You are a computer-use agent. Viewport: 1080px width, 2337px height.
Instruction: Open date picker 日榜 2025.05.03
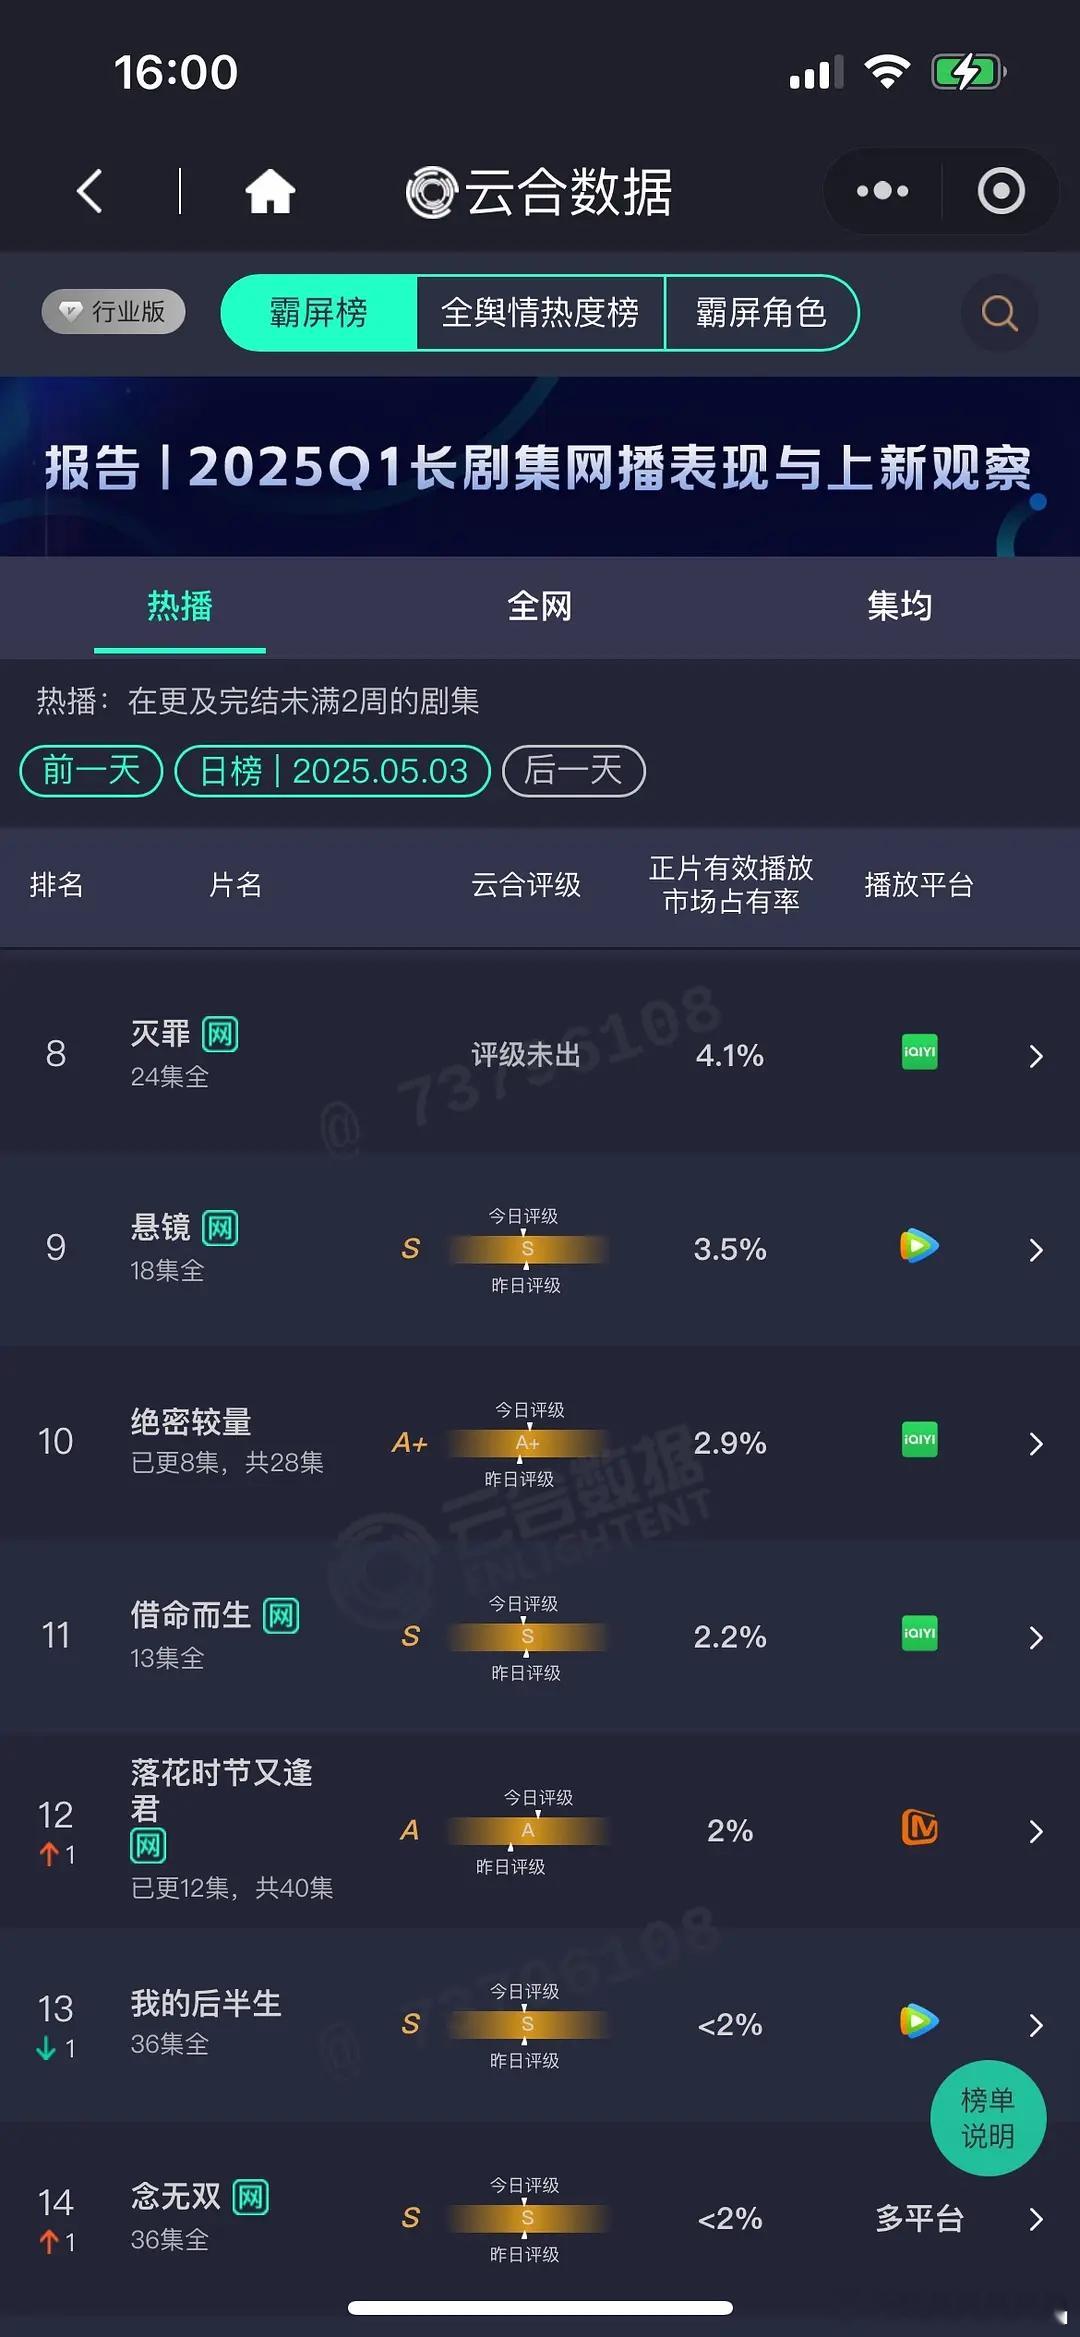pyautogui.click(x=333, y=771)
